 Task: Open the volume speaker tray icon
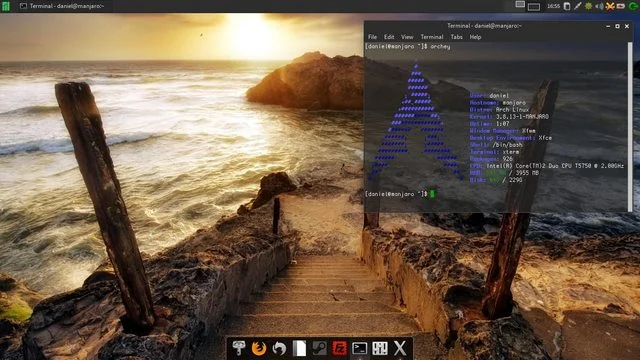599,6
